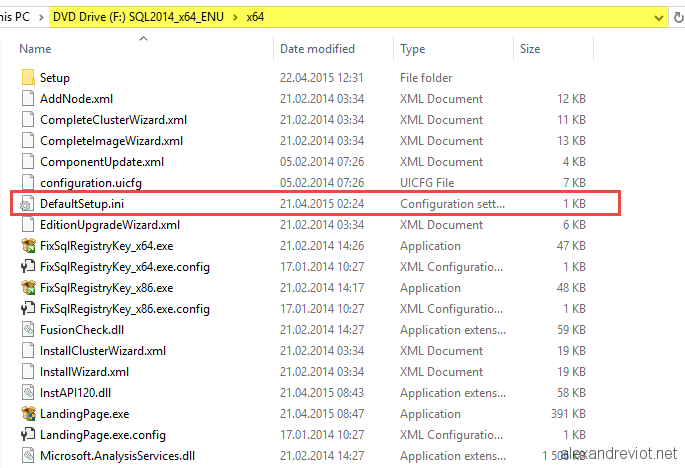Select the file named EditionUpgradeWizard.xml
Screen dimensions: 685x468
point(110,225)
